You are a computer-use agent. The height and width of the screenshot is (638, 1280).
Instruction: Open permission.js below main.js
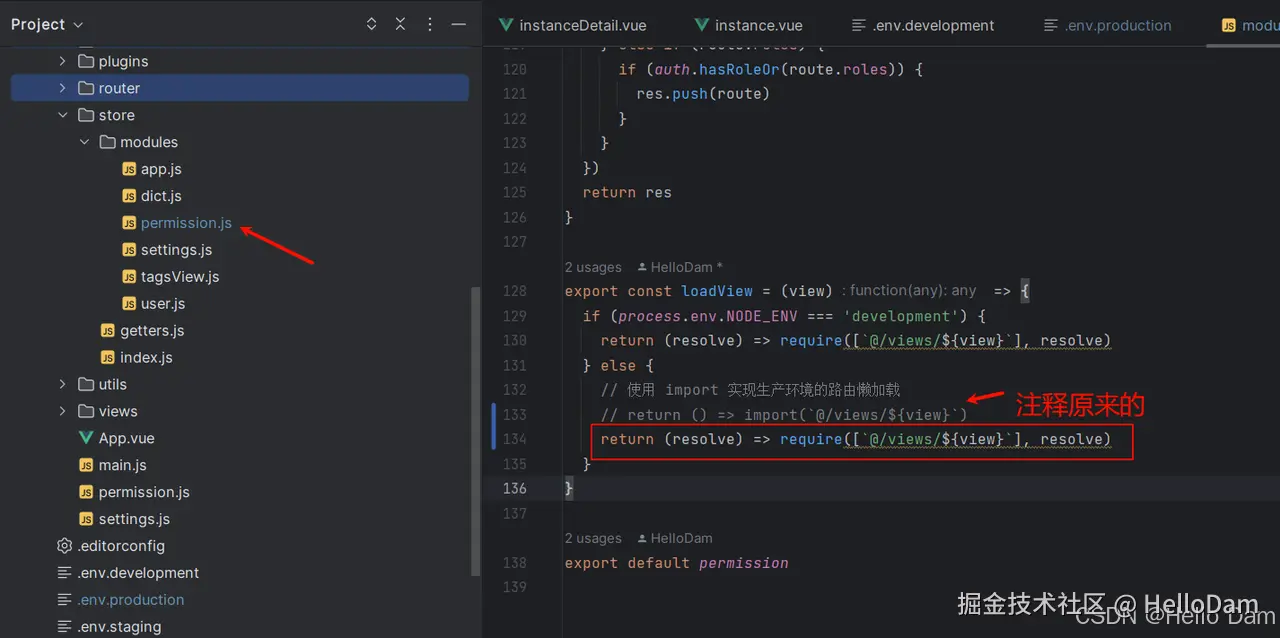coord(144,492)
